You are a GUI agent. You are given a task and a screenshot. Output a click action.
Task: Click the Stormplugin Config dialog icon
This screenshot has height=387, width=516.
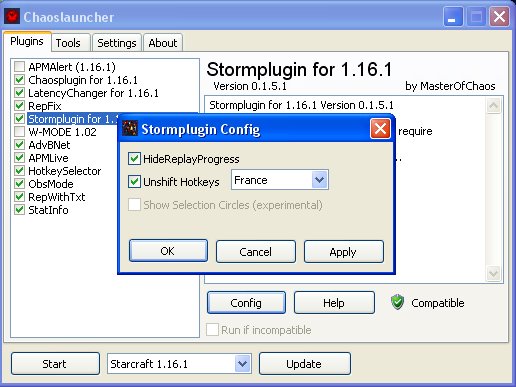tap(130, 129)
